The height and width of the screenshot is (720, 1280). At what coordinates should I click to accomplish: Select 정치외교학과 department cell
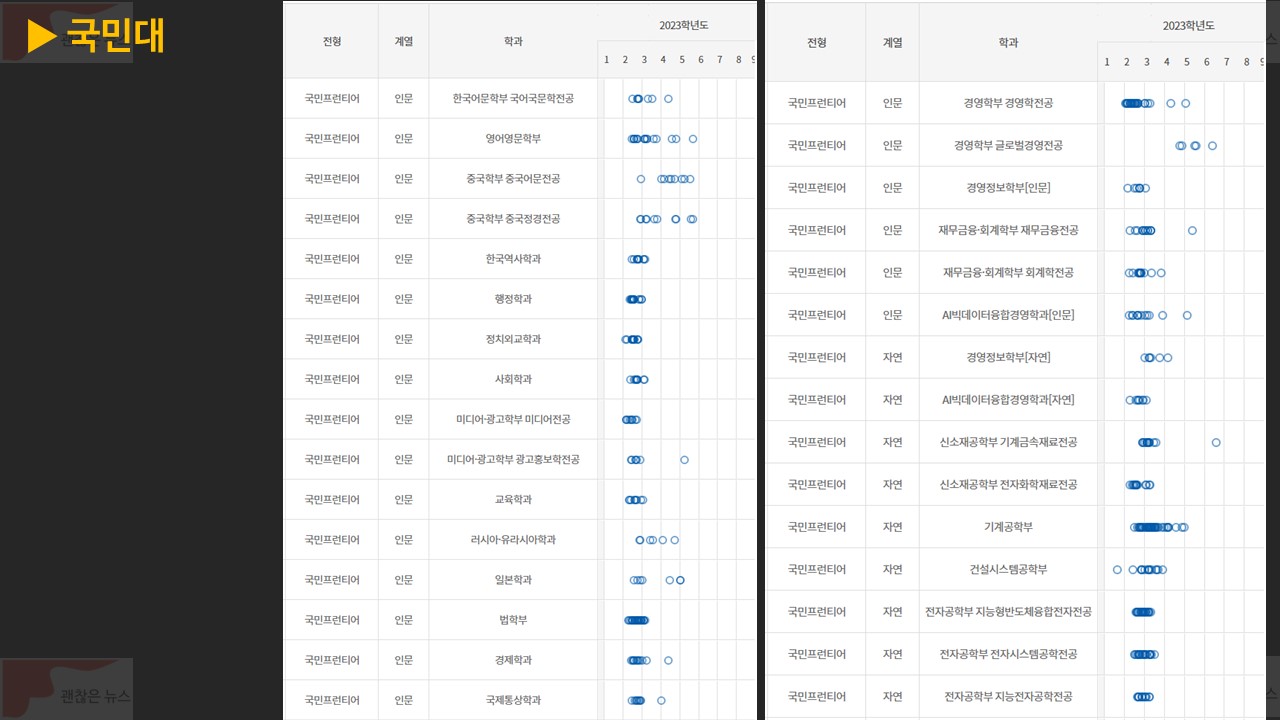tap(513, 339)
